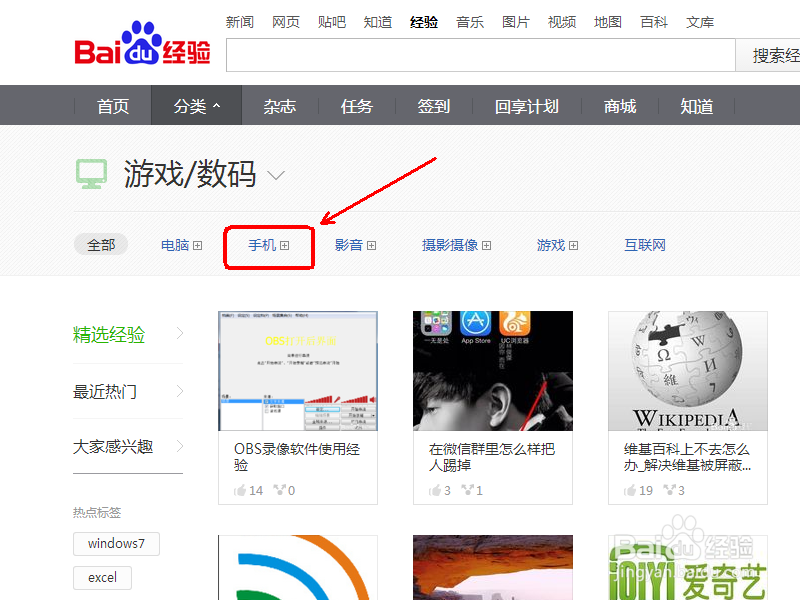The image size is (800, 600).
Task: Click the excel hot tag
Action: 103,578
